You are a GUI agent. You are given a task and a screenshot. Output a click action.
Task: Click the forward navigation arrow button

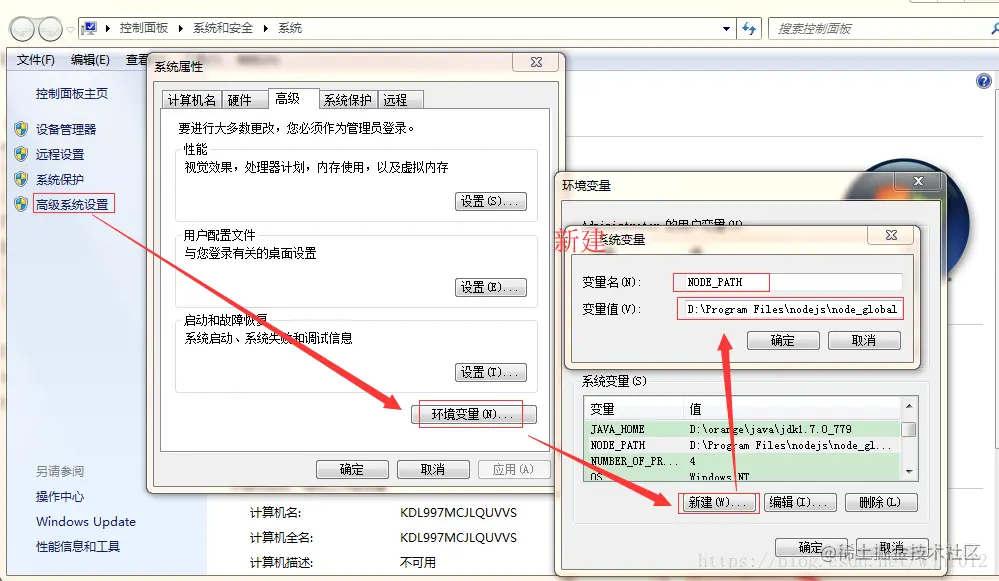tap(50, 29)
